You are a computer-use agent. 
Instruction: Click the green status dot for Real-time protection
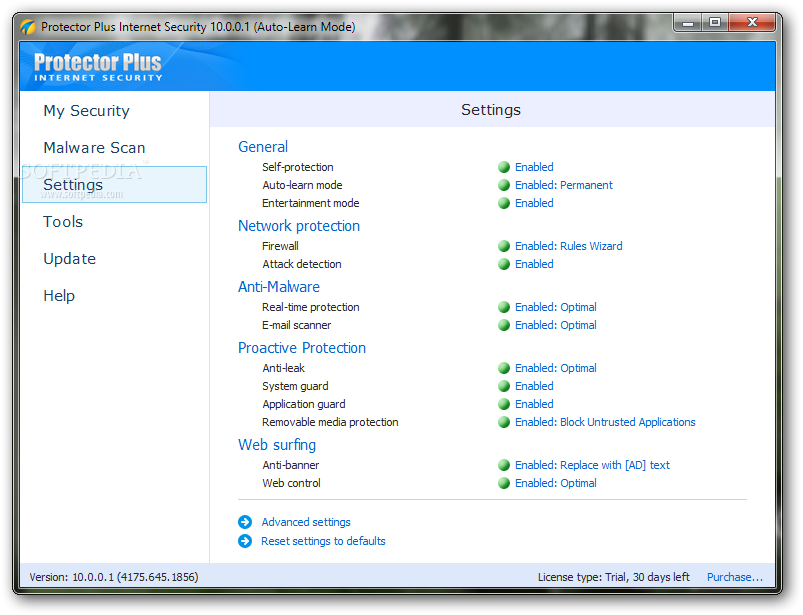click(x=504, y=307)
